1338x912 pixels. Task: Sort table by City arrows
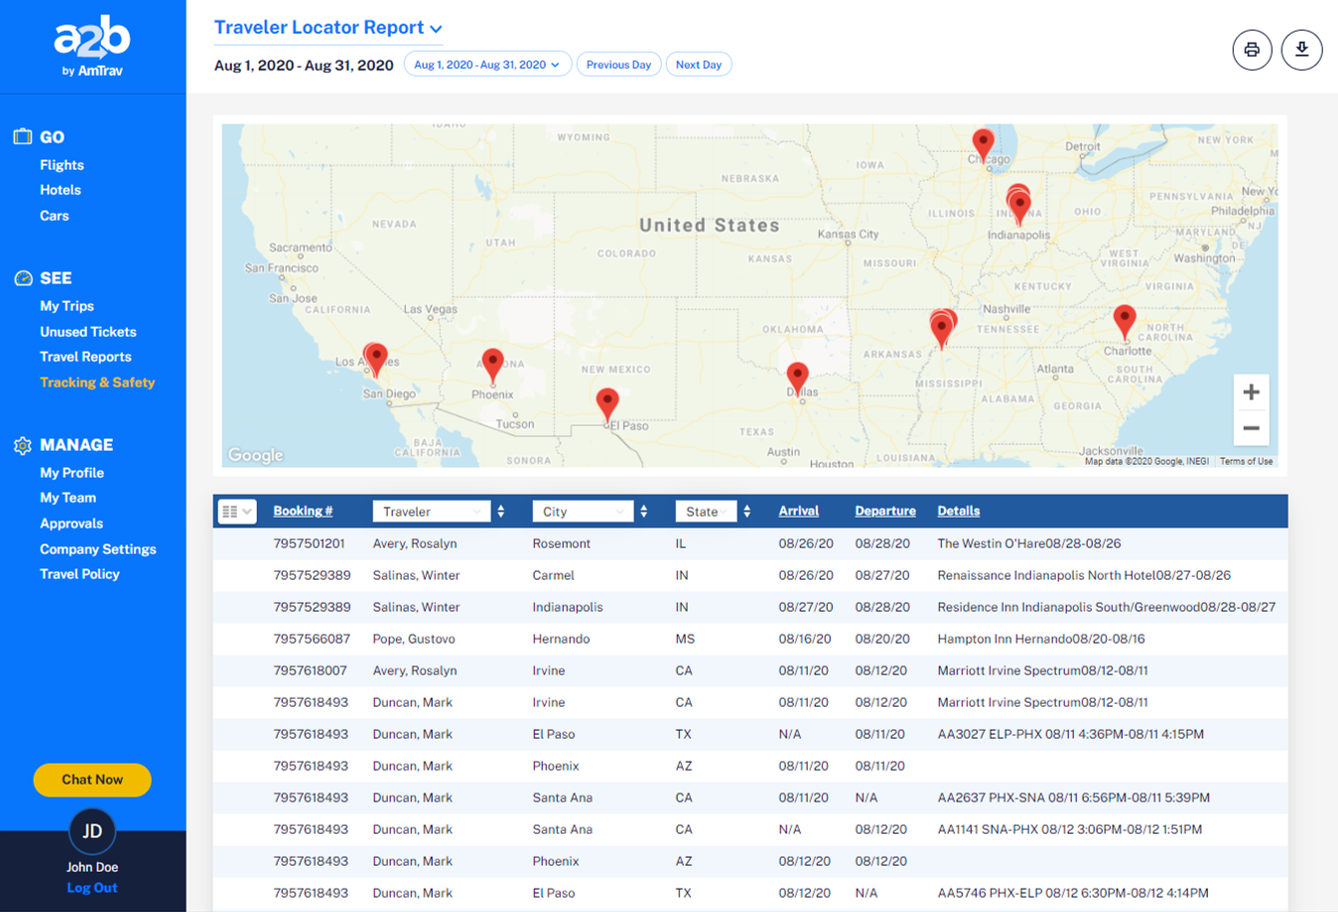pos(644,512)
